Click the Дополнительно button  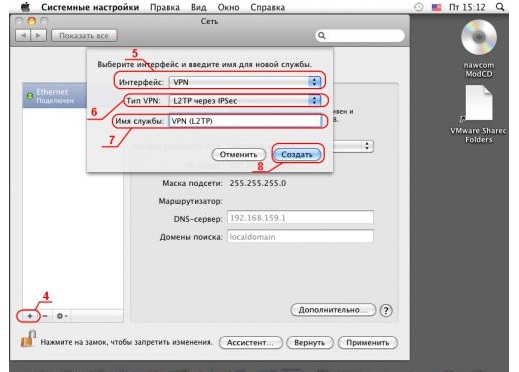coord(333,310)
